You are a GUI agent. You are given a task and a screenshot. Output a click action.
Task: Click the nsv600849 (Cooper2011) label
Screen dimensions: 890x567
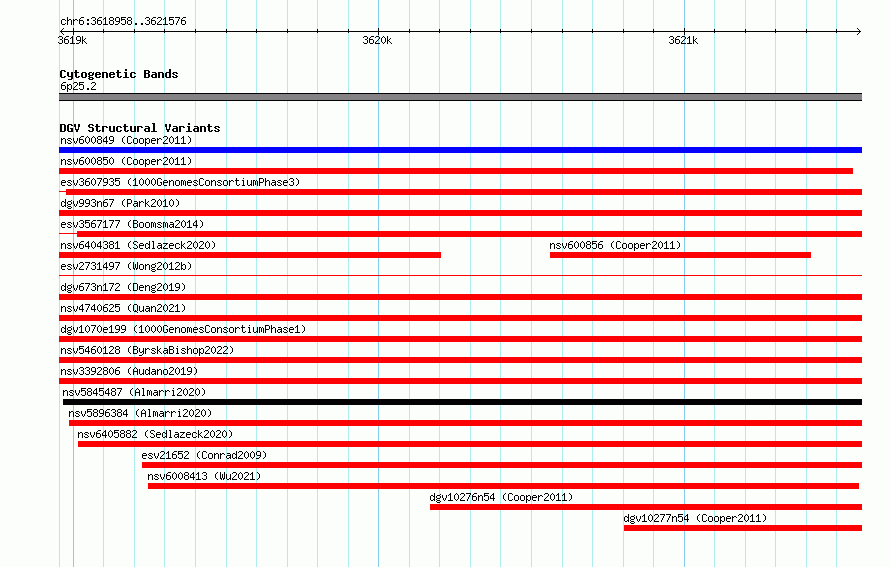click(x=126, y=140)
